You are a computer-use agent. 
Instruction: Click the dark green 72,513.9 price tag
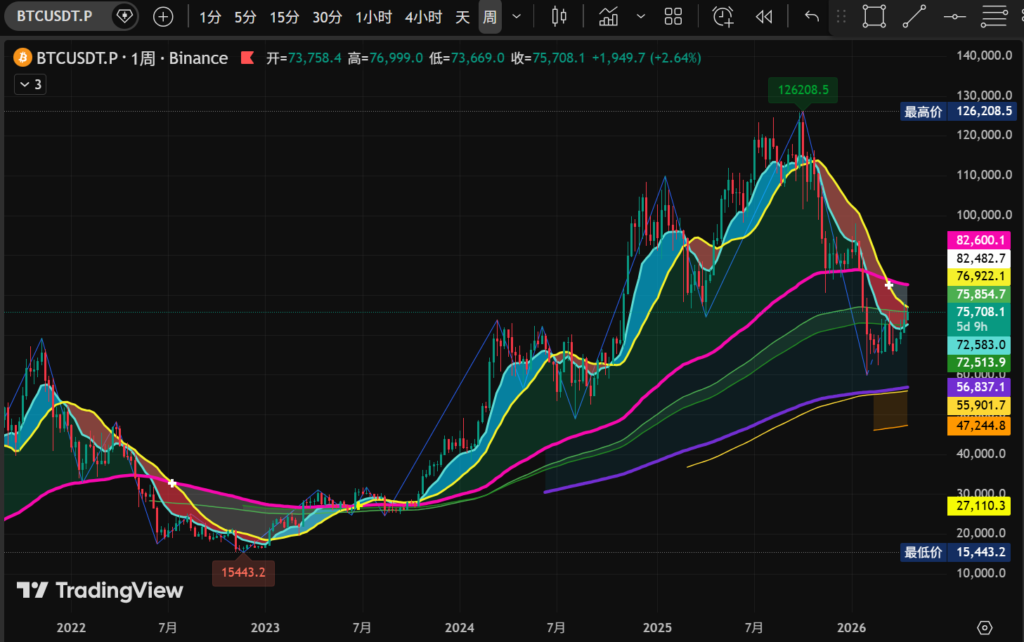pos(980,362)
